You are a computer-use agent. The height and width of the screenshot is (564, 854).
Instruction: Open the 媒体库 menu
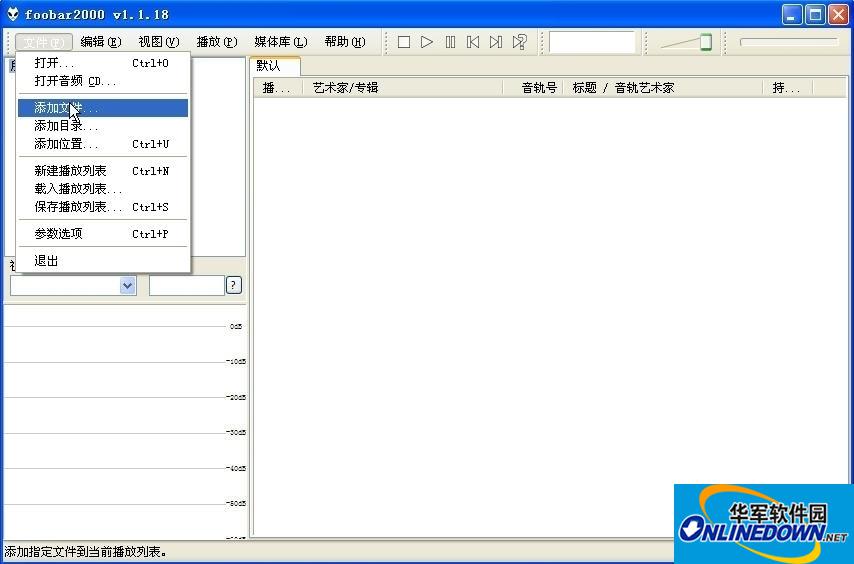tap(280, 42)
